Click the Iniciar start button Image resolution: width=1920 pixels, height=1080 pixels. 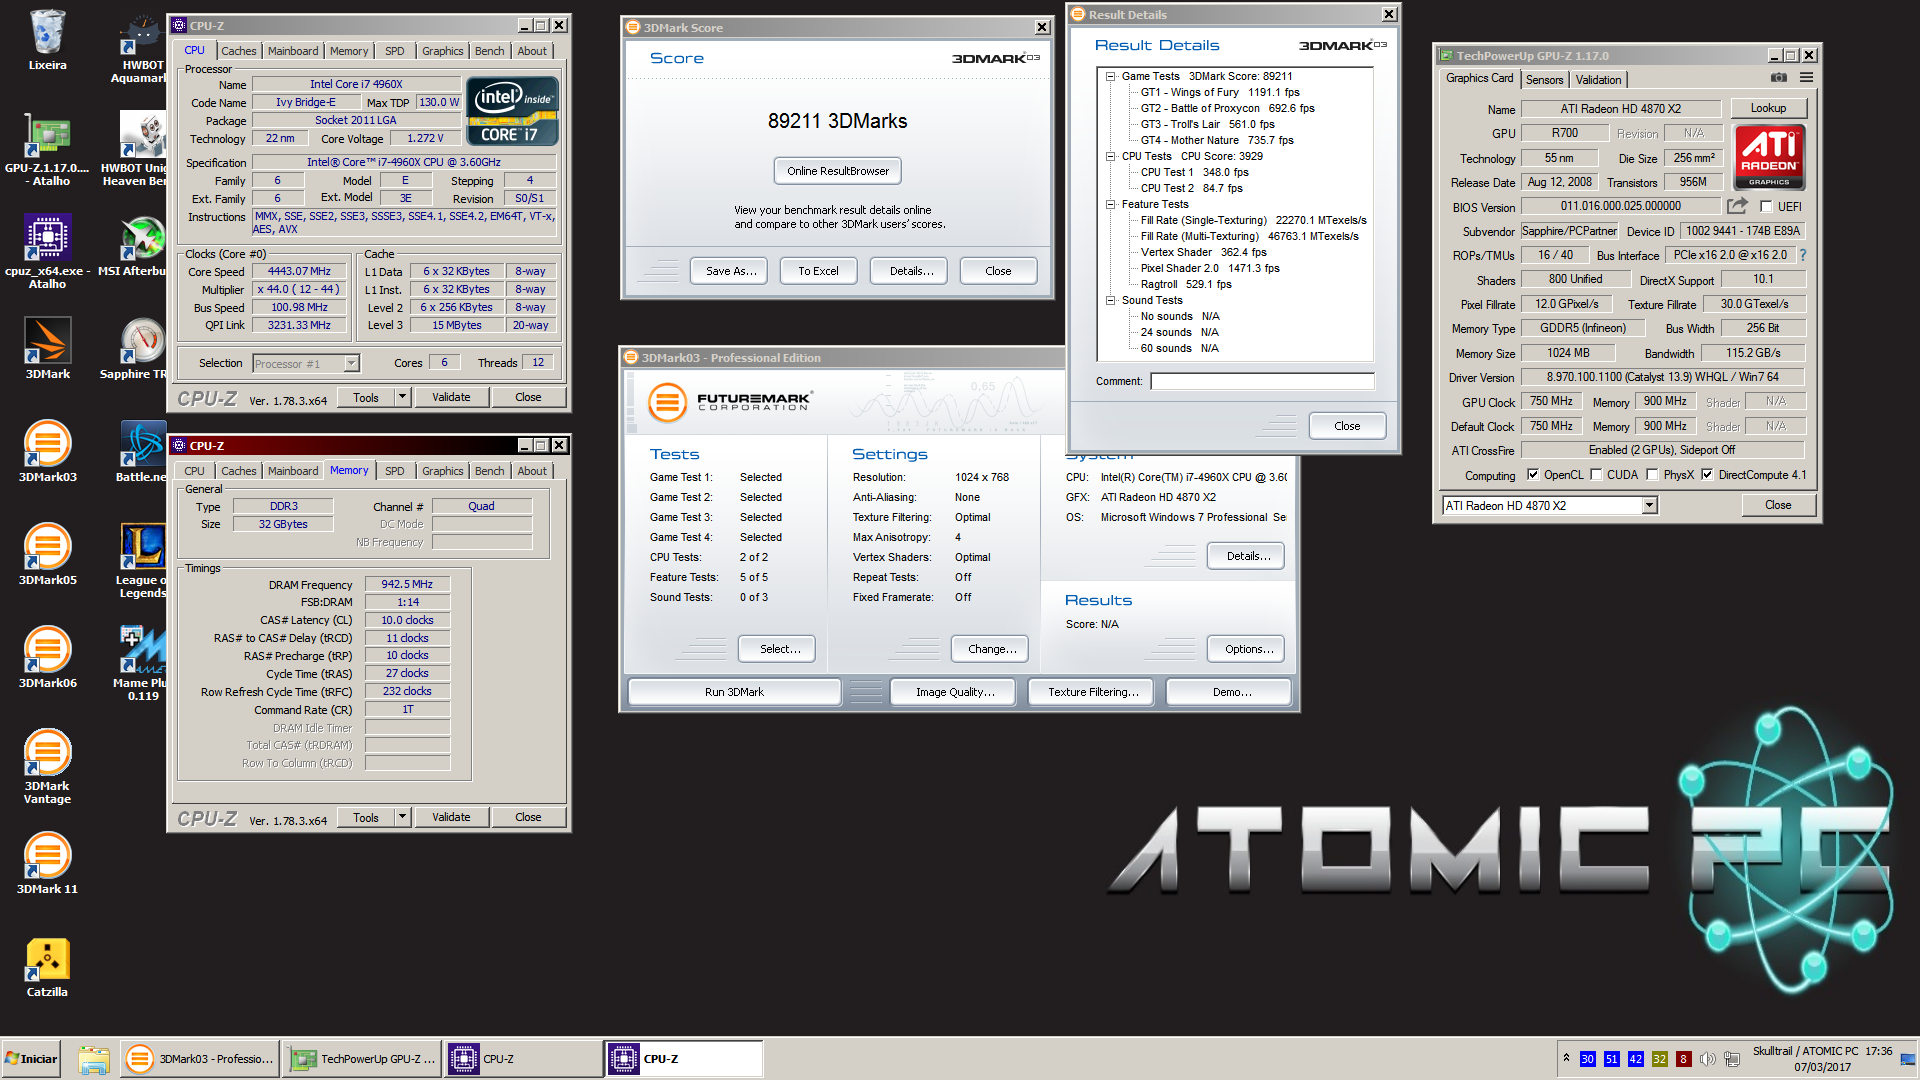31,1059
